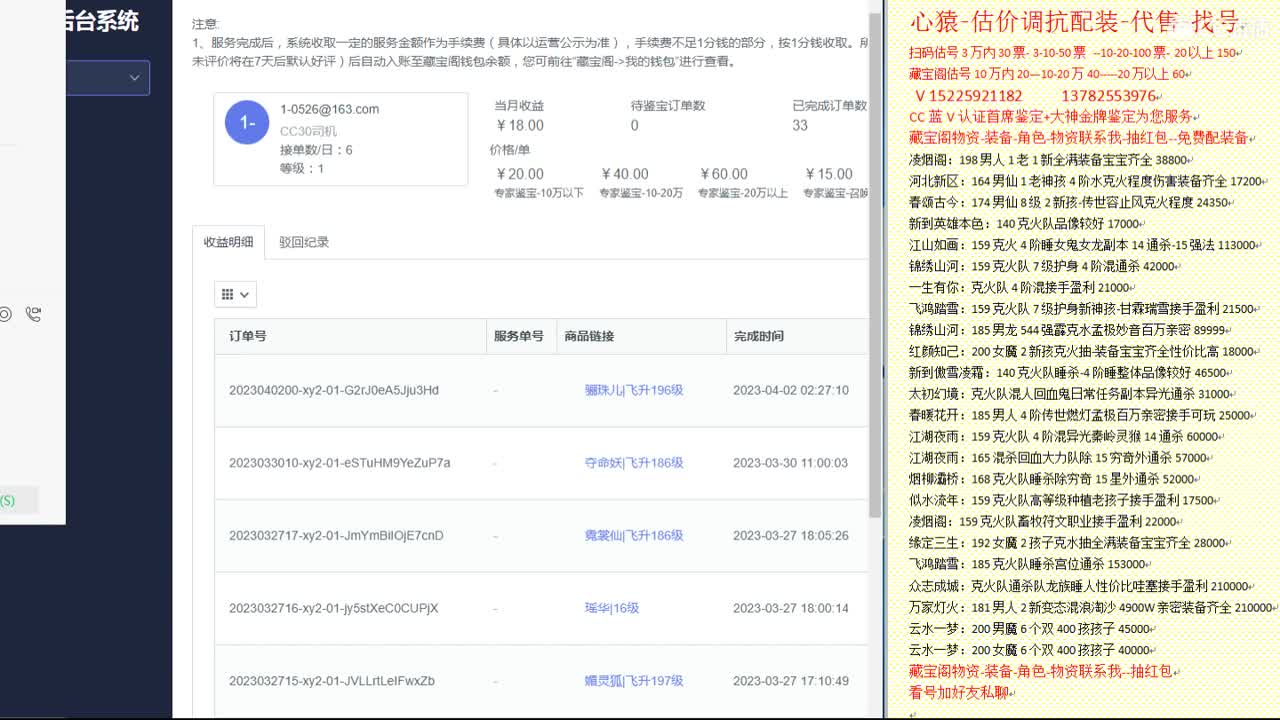This screenshot has width=1280, height=720.
Task: Open the 夺命妖|飞升186级 product link
Action: [634, 463]
